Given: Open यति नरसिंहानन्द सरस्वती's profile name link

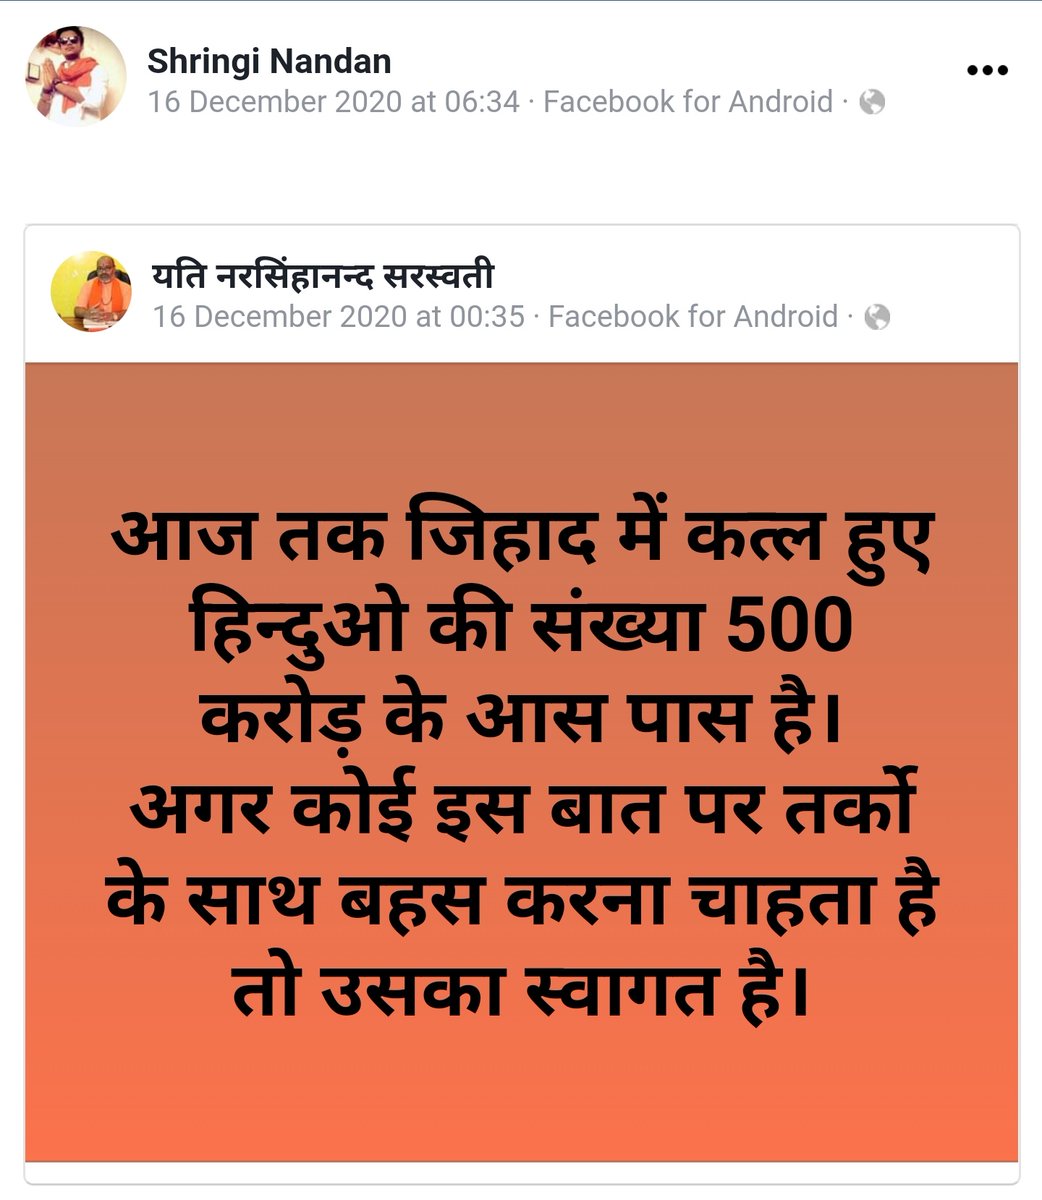Looking at the screenshot, I should (324, 276).
